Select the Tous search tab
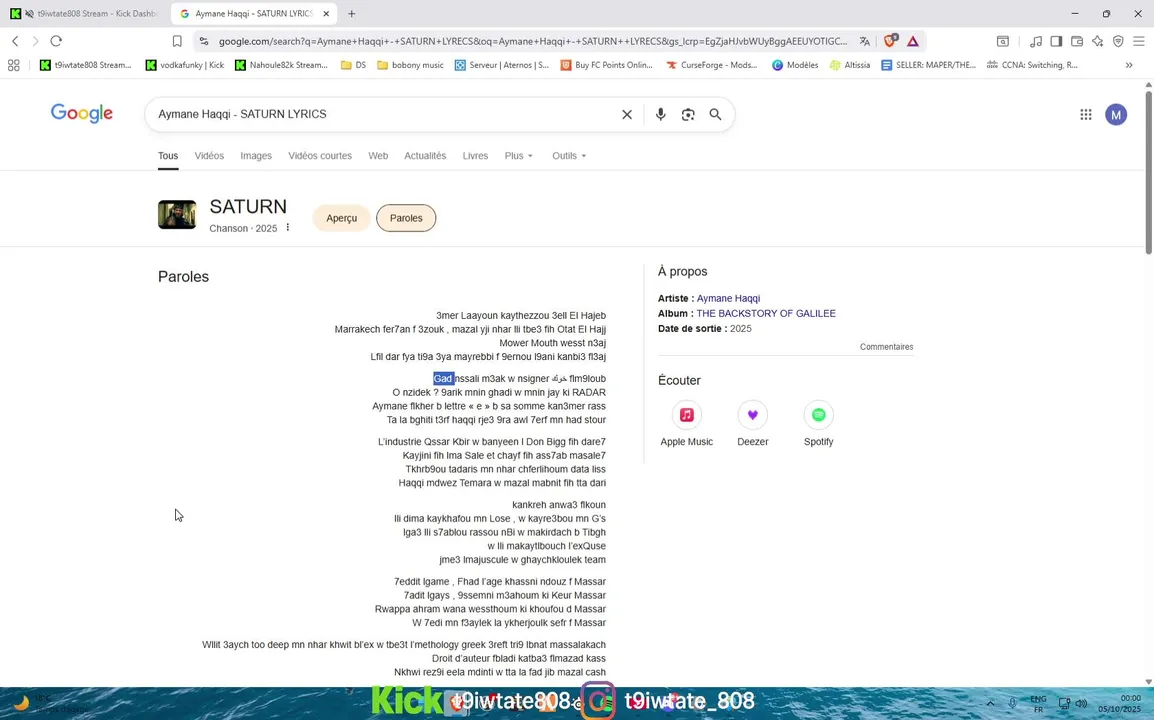 coord(168,155)
